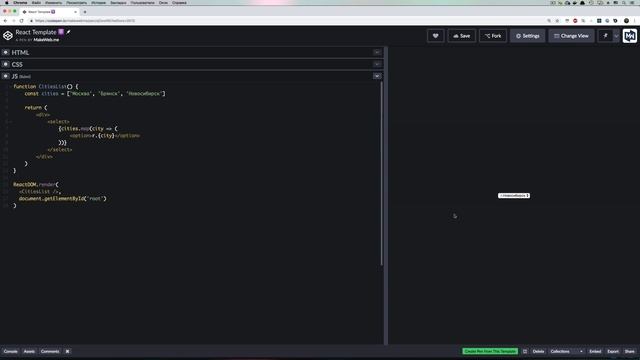Close the React Template browser tab
The width and height of the screenshot is (640, 360).
pyautogui.click(x=76, y=12)
